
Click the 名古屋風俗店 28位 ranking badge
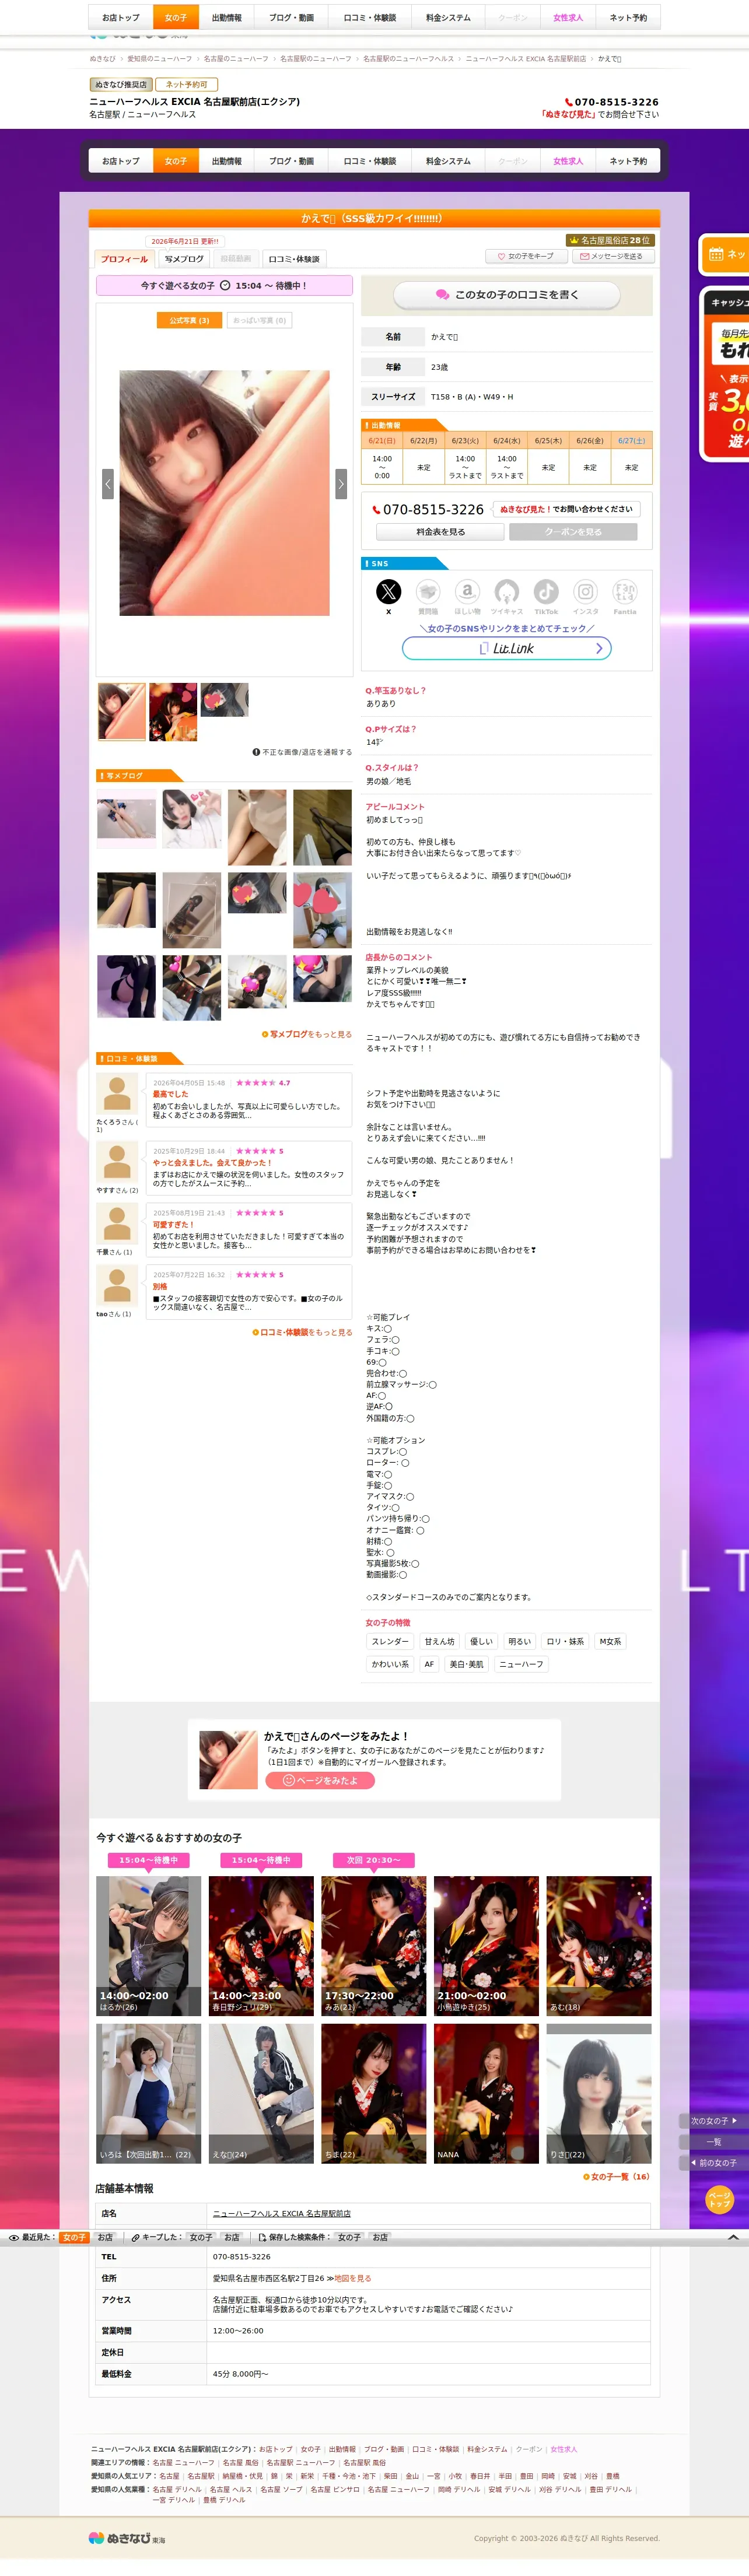pos(609,240)
